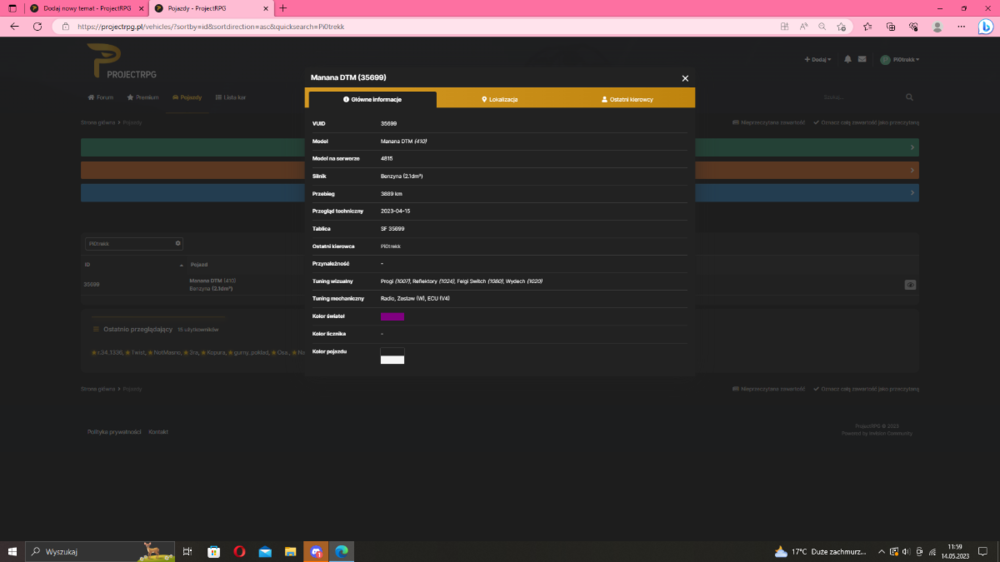Click the Pojazd column header
Viewport: 1000px width, 562px height.
coord(199,265)
